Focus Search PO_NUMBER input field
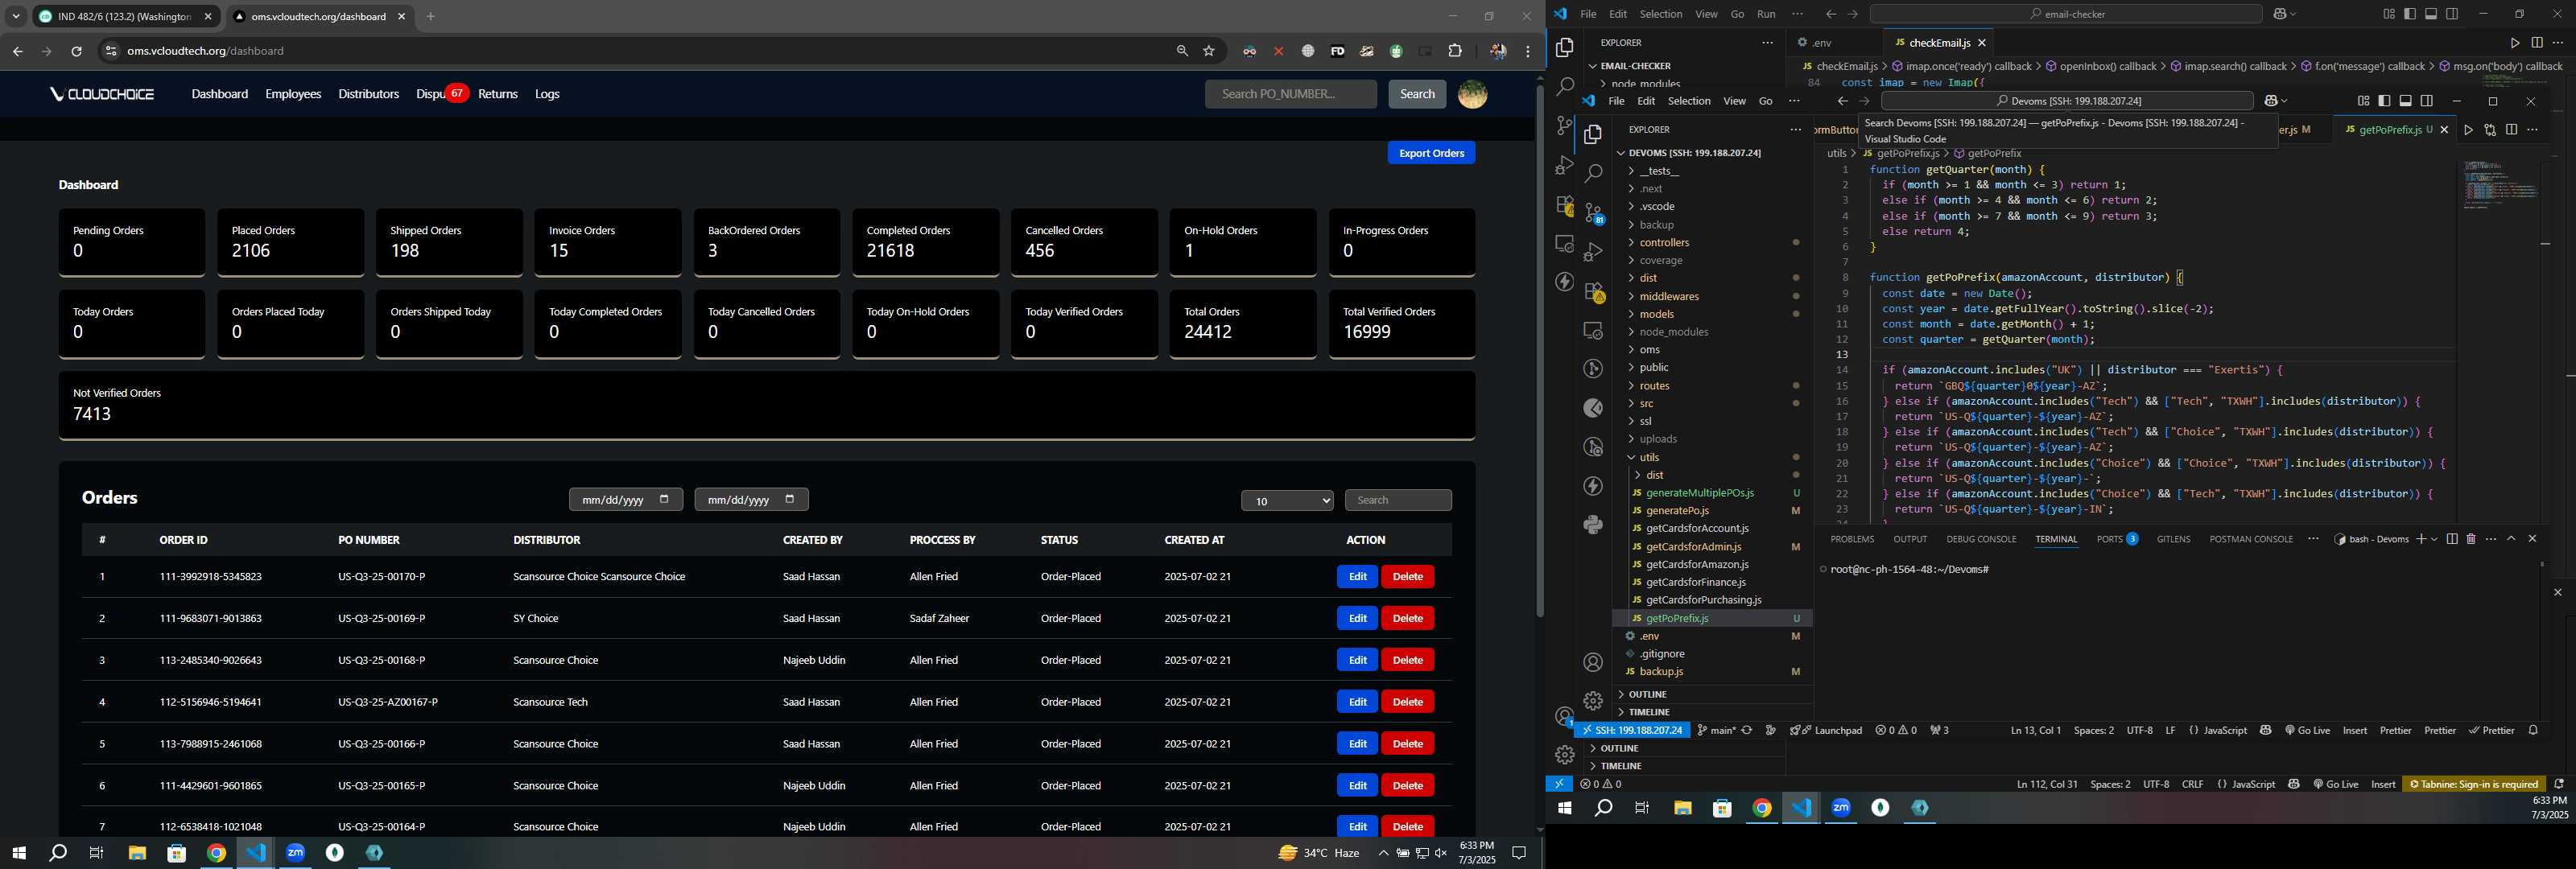 (x=1290, y=94)
